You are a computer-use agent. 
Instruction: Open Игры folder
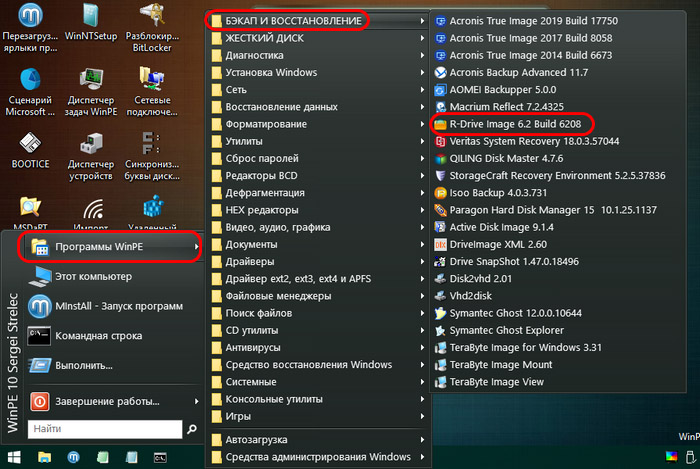(318, 416)
